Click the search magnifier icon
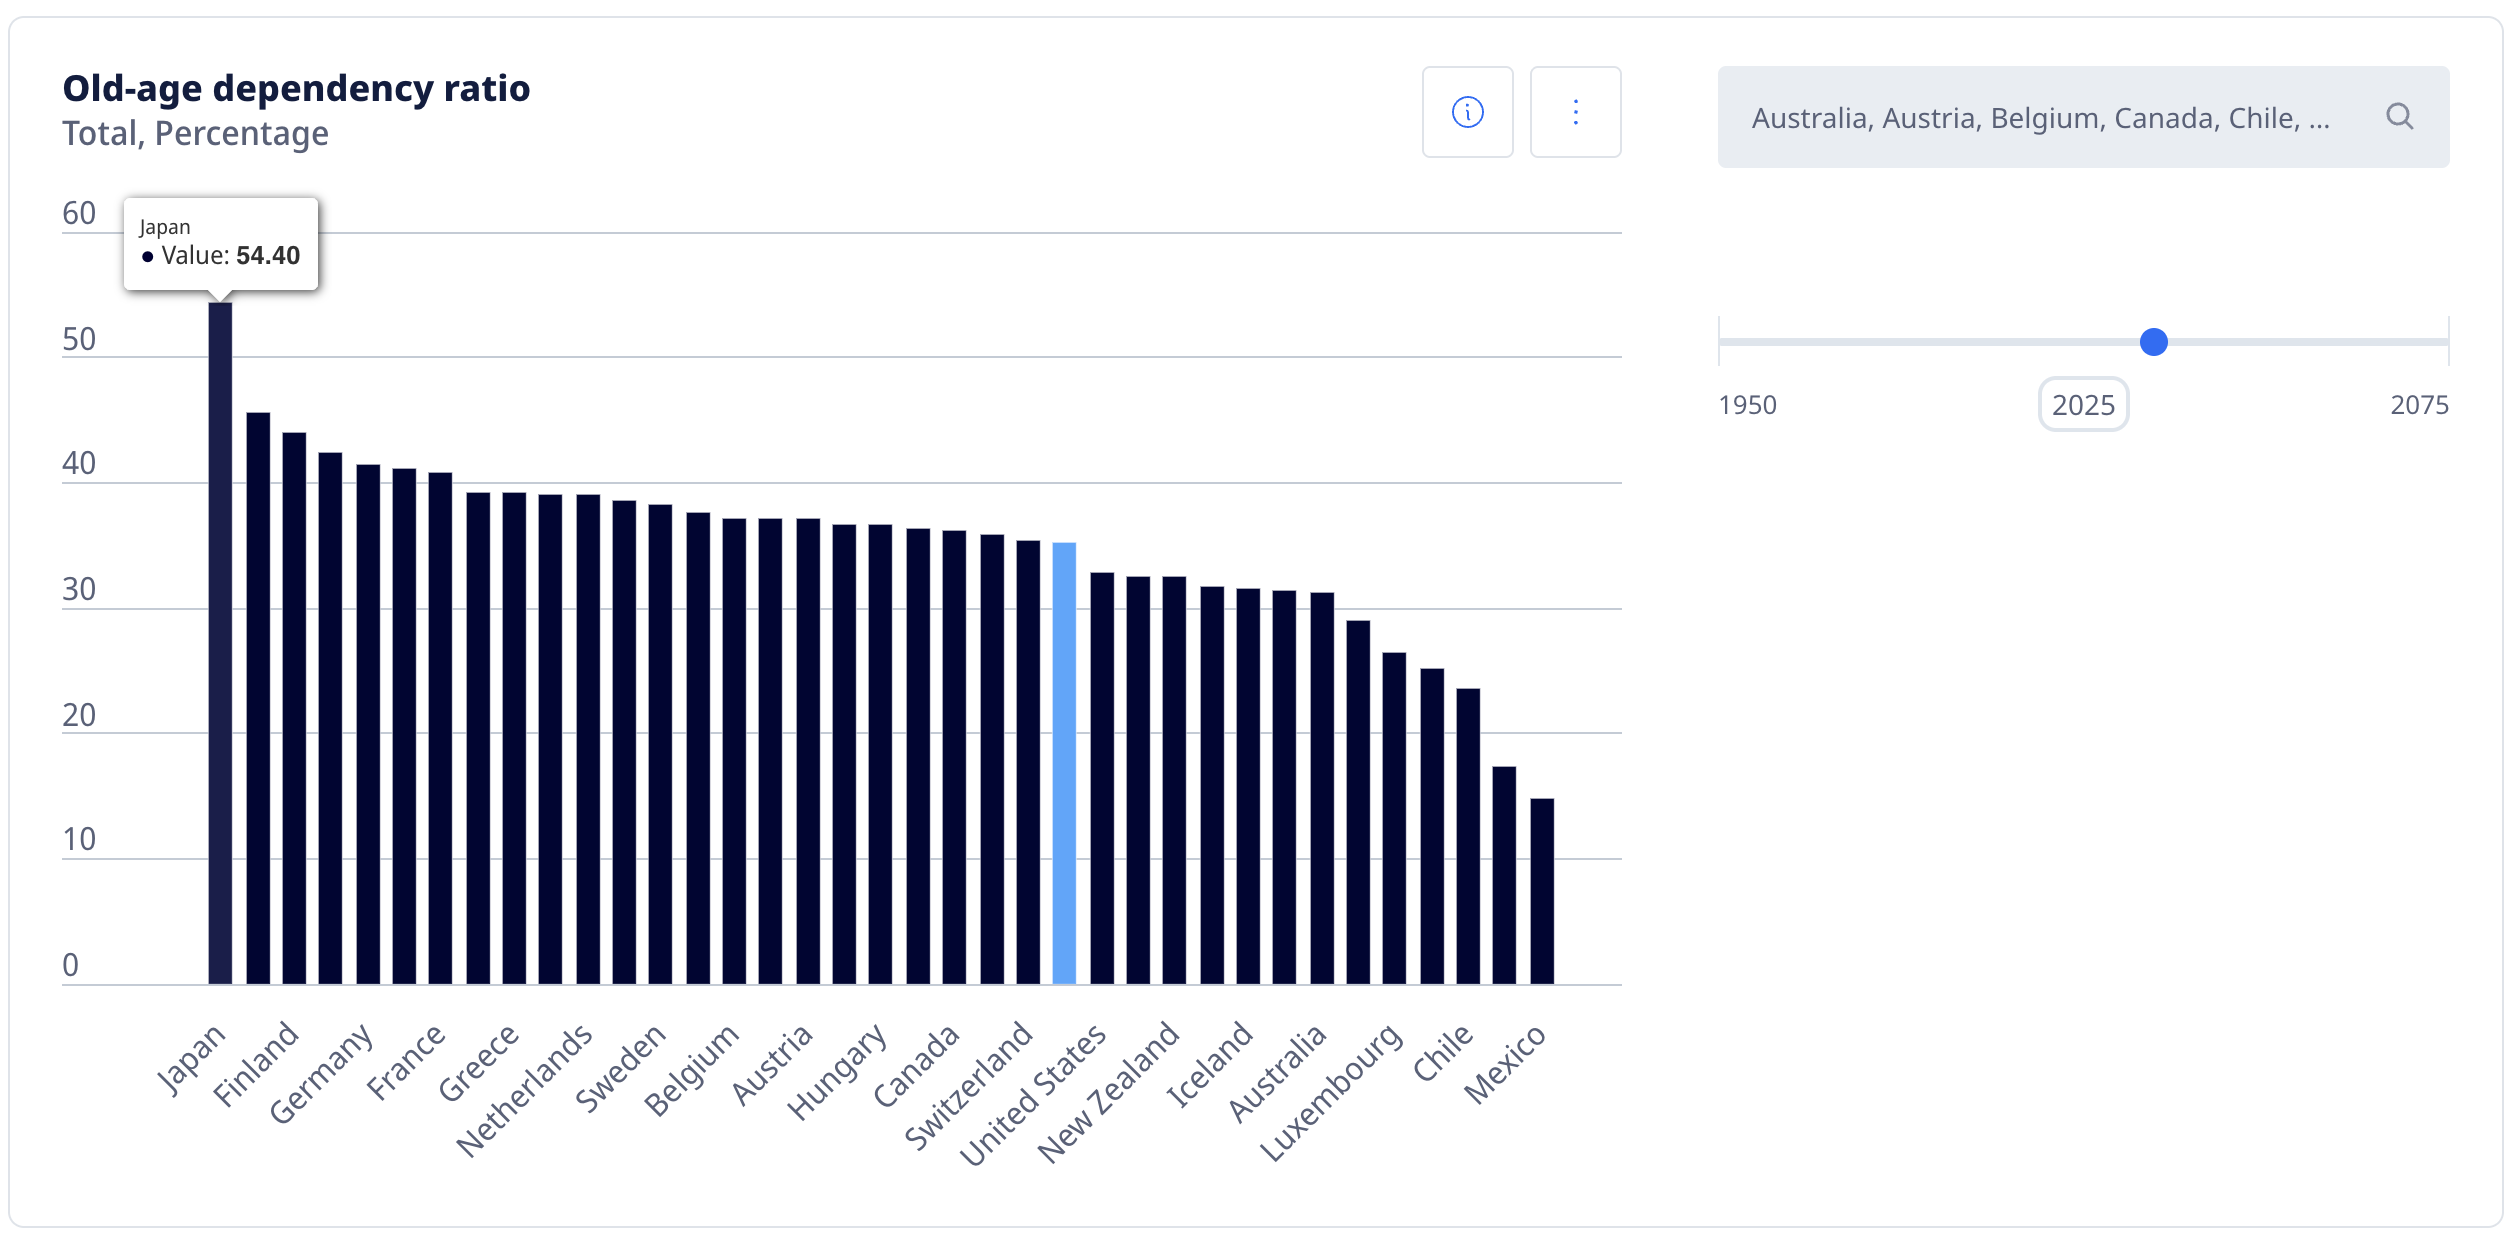Image resolution: width=2510 pixels, height=1240 pixels. [2399, 117]
